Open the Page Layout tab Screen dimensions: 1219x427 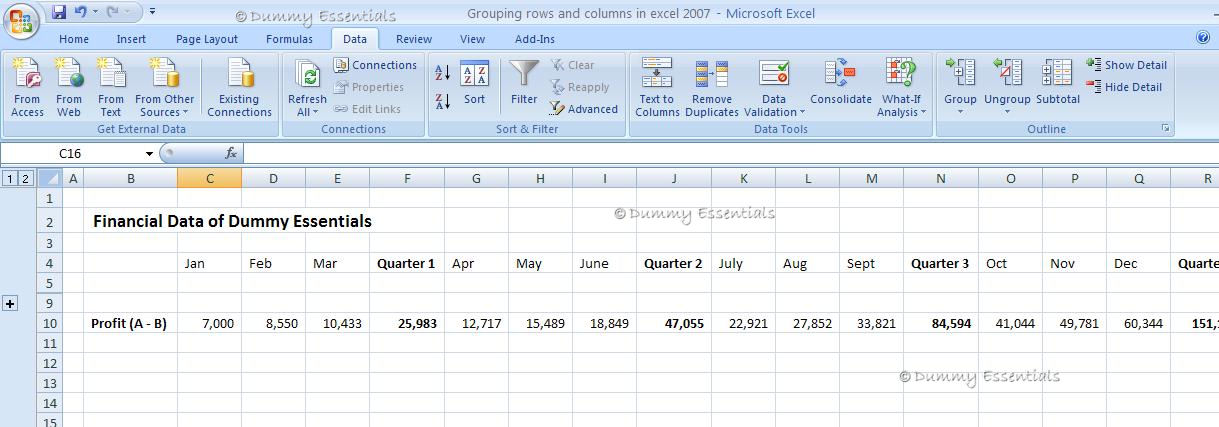click(x=207, y=39)
